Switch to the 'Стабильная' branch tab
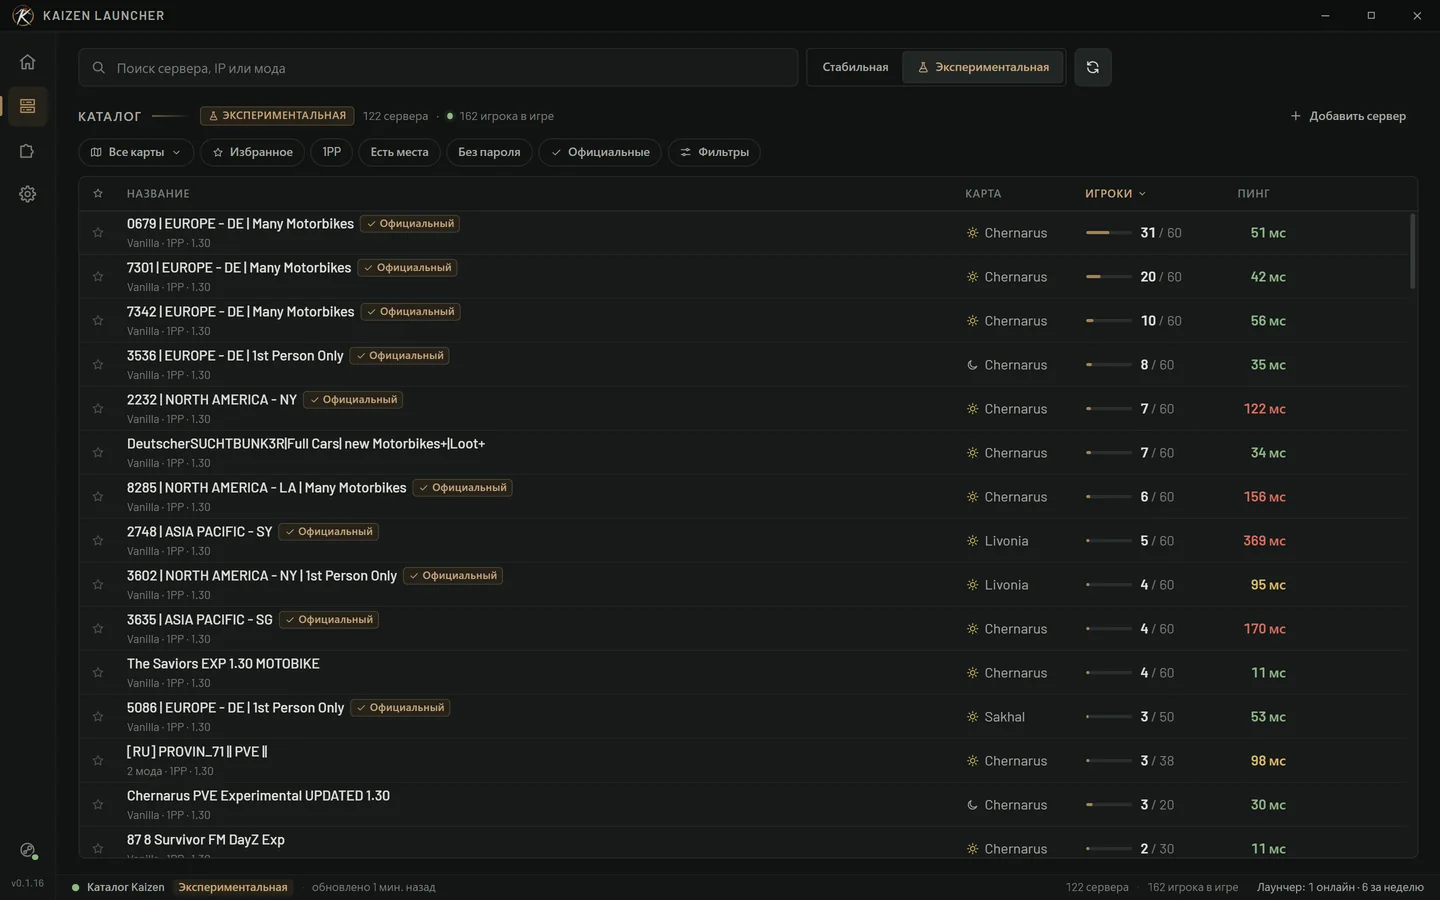Screen dimensions: 1440x900 855,67
